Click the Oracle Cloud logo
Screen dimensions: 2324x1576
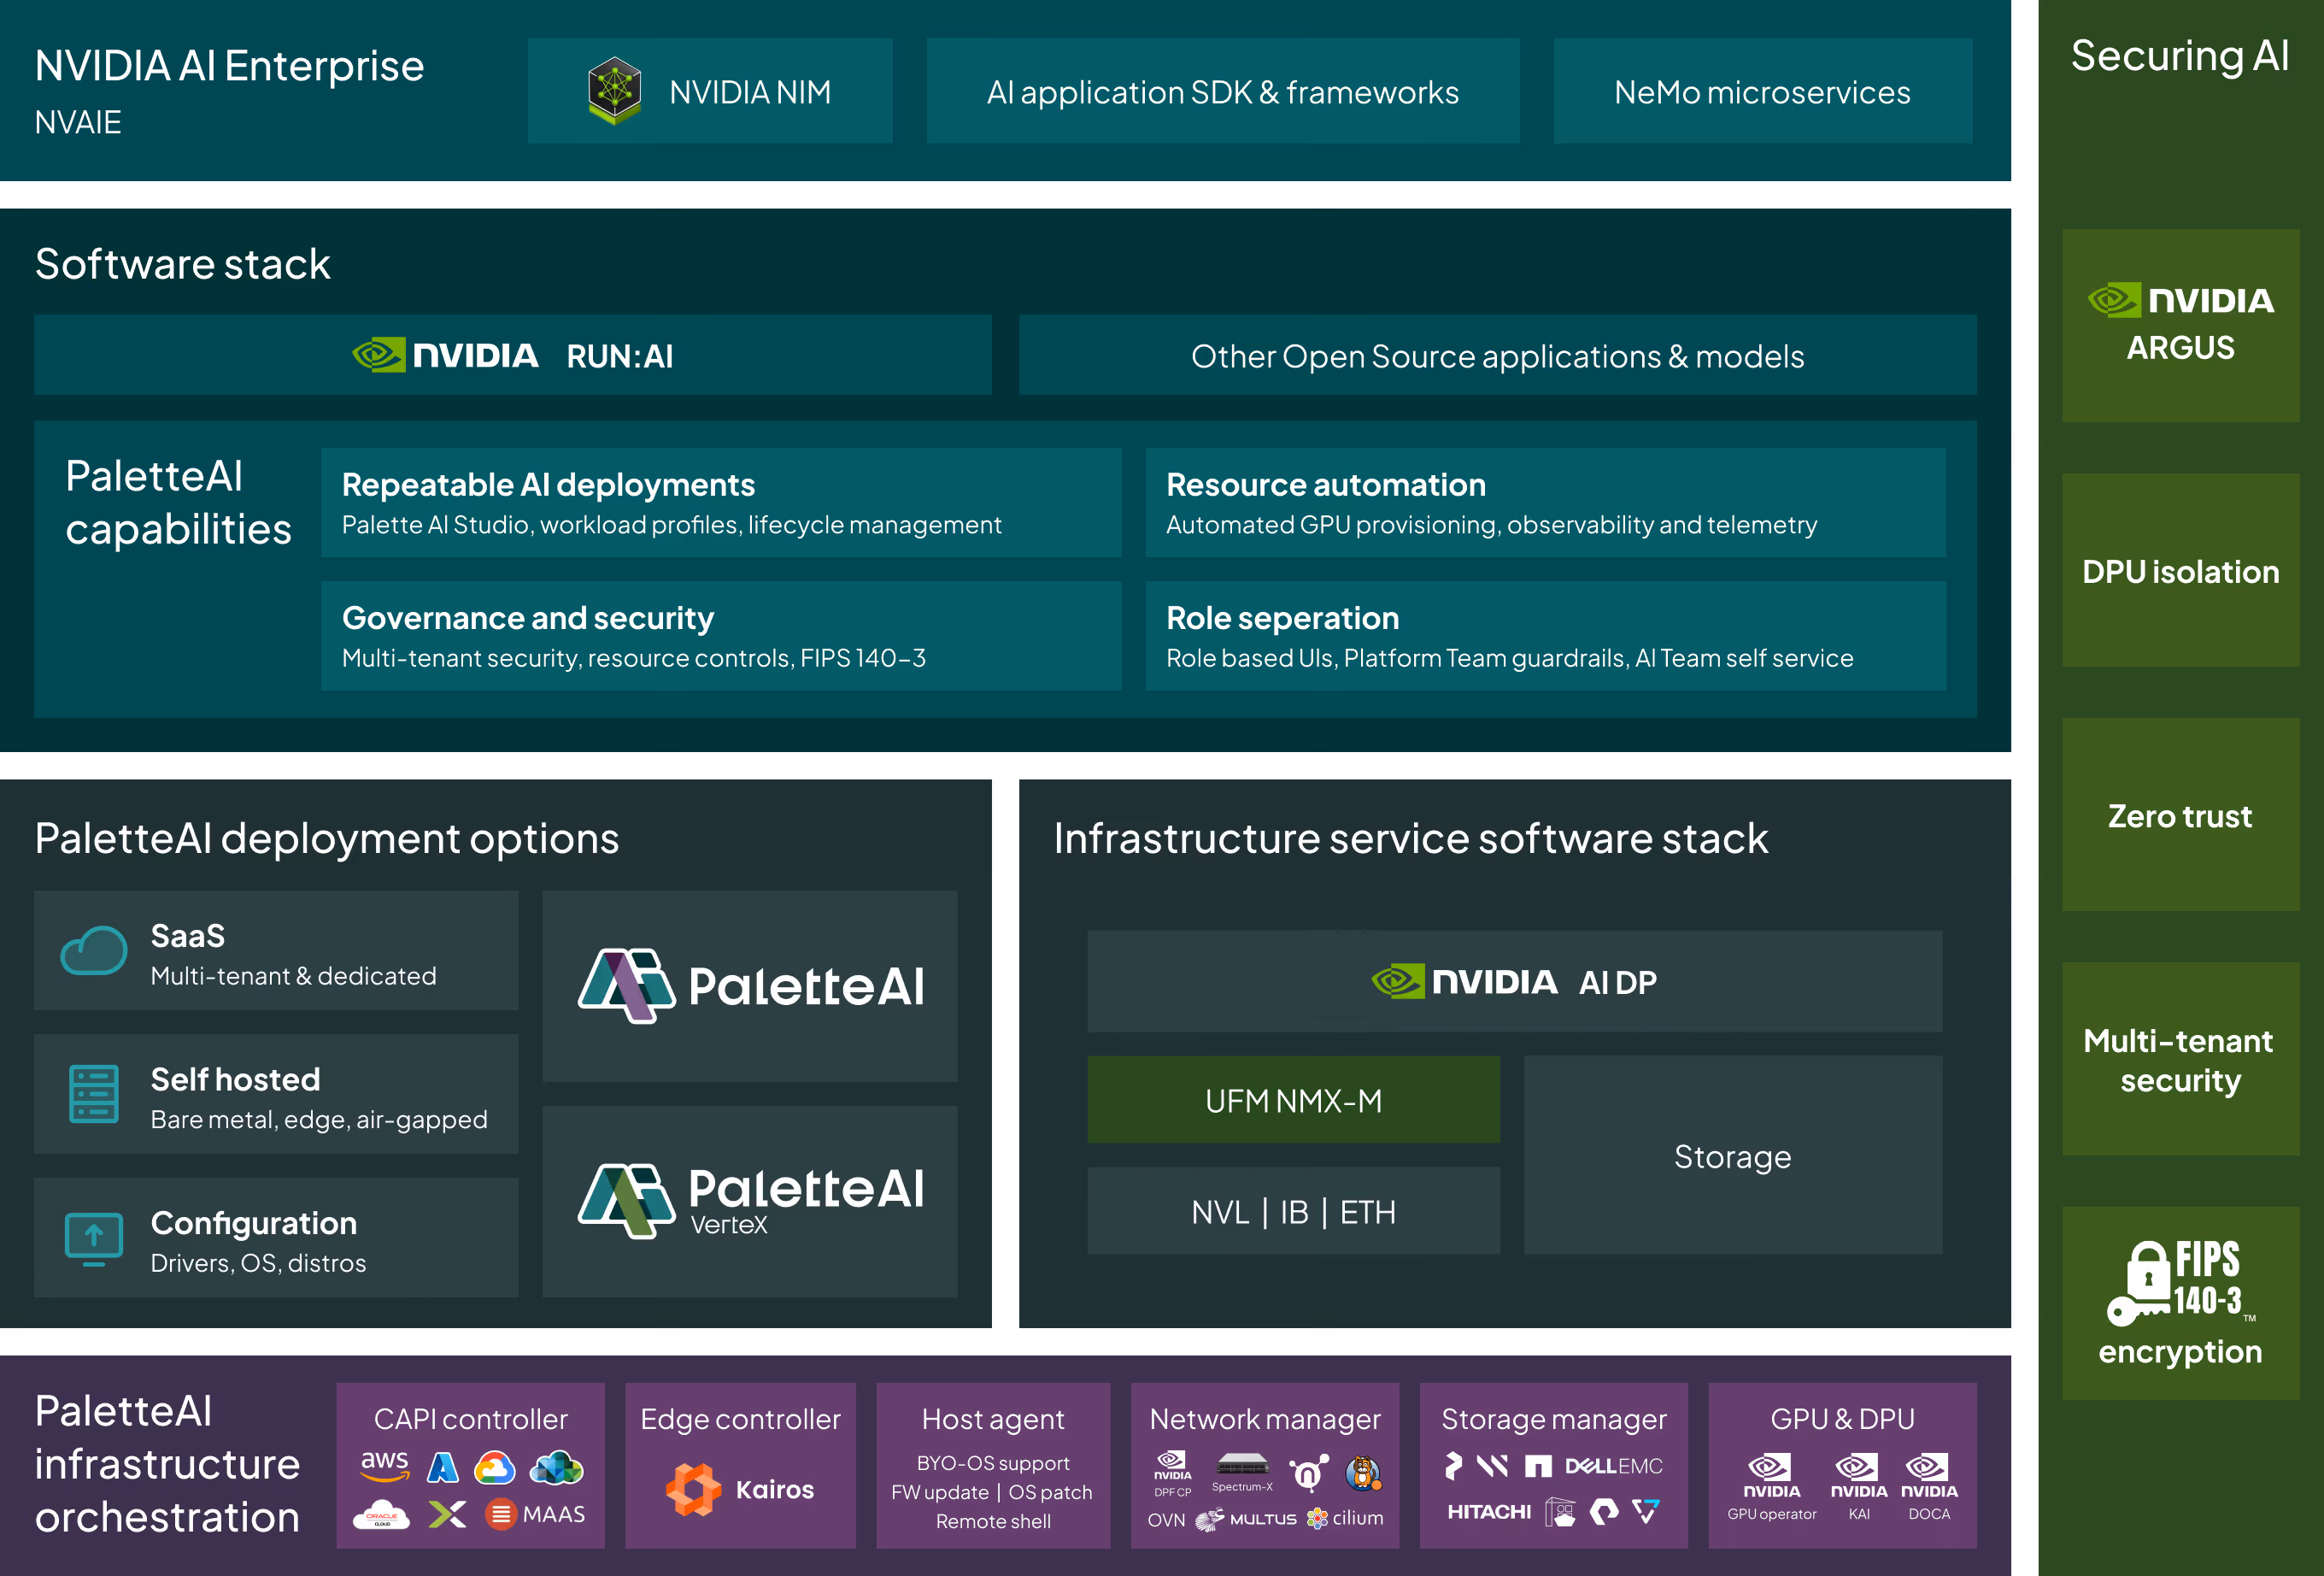coord(382,1514)
